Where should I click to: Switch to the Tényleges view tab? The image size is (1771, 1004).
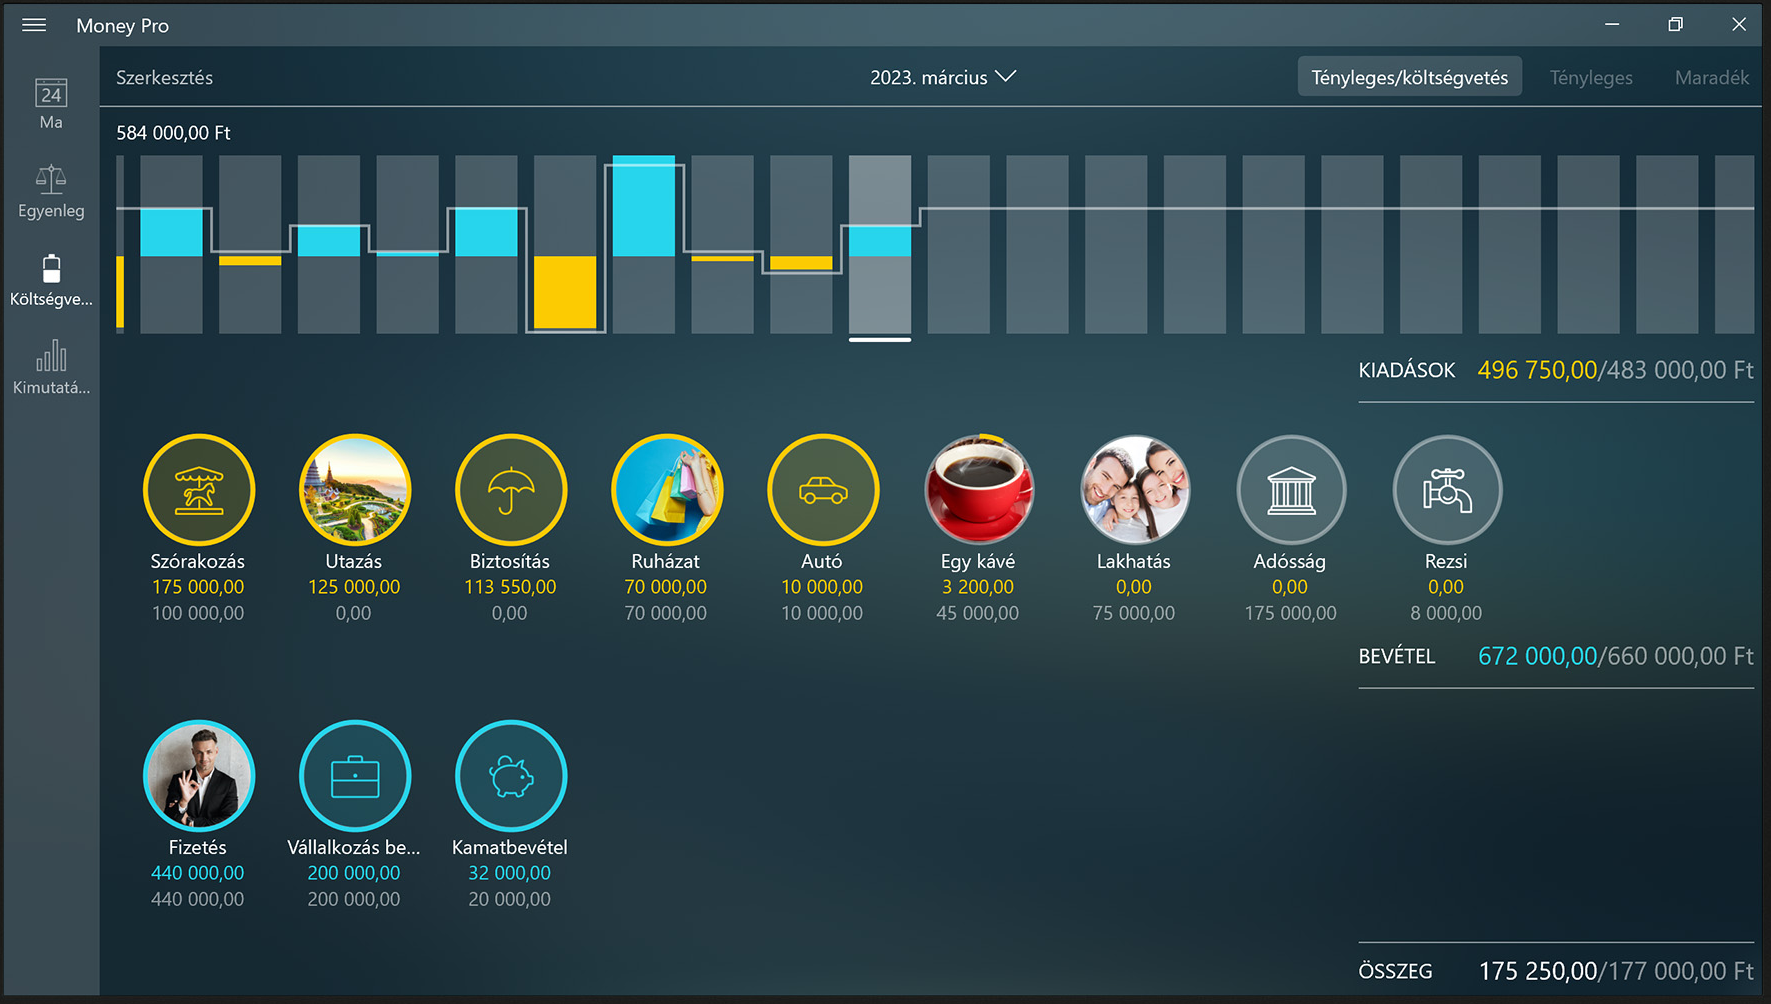1590,77
